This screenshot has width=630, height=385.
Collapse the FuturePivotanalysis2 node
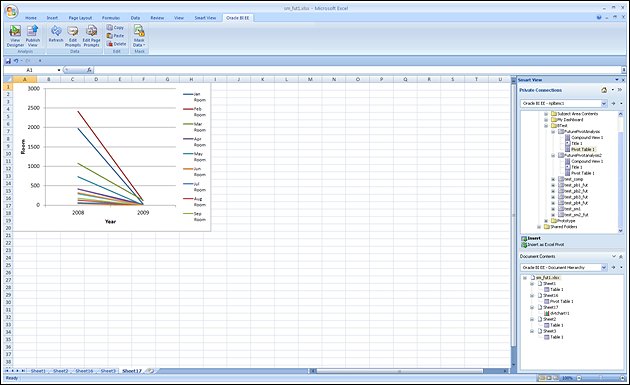(553, 155)
